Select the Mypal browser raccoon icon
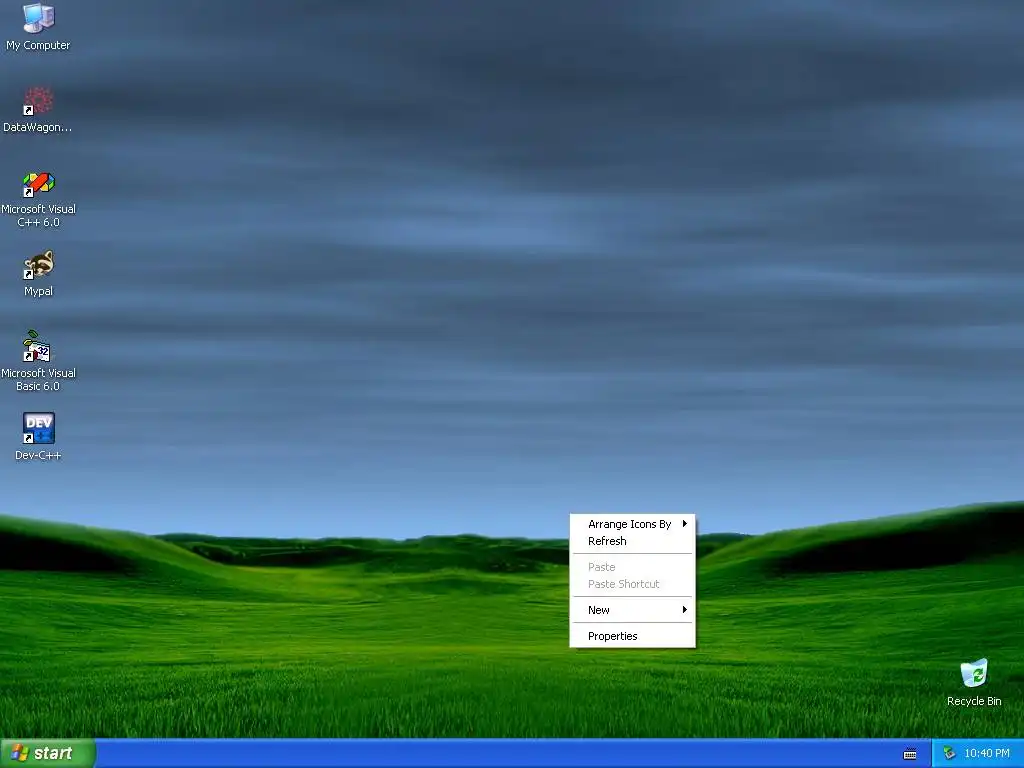Image resolution: width=1024 pixels, height=768 pixels. pos(39,265)
